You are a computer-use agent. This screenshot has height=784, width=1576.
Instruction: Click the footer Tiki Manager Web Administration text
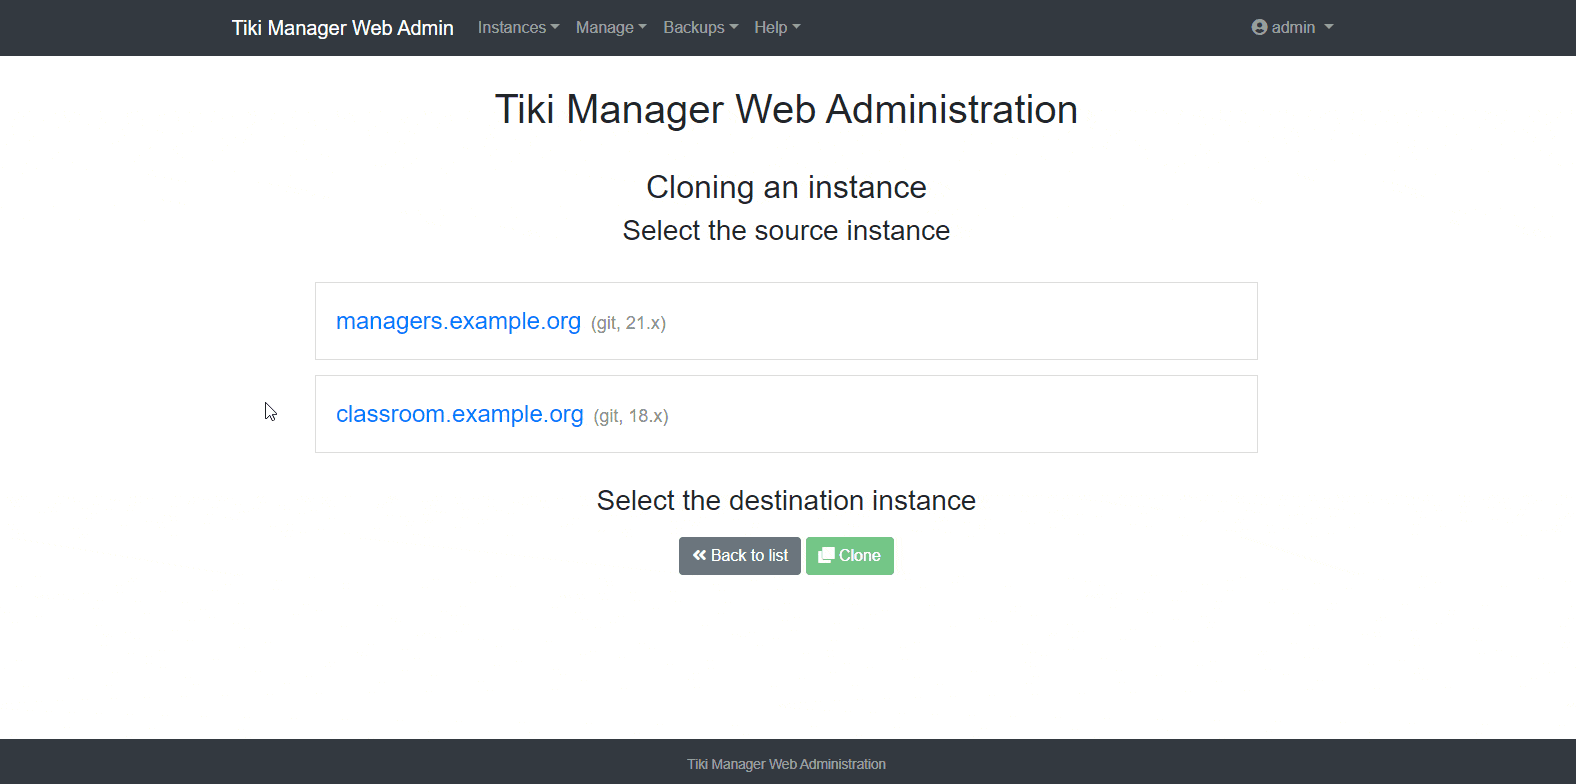click(787, 764)
